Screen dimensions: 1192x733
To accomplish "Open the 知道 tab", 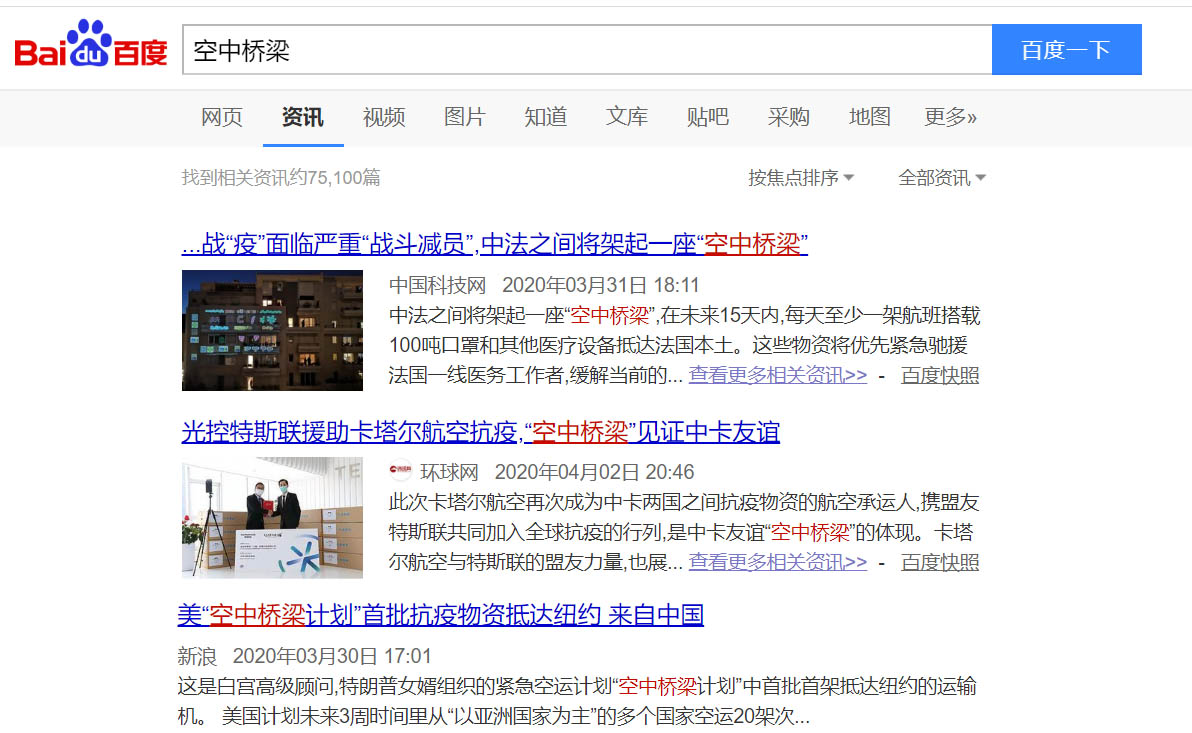I will tap(546, 117).
